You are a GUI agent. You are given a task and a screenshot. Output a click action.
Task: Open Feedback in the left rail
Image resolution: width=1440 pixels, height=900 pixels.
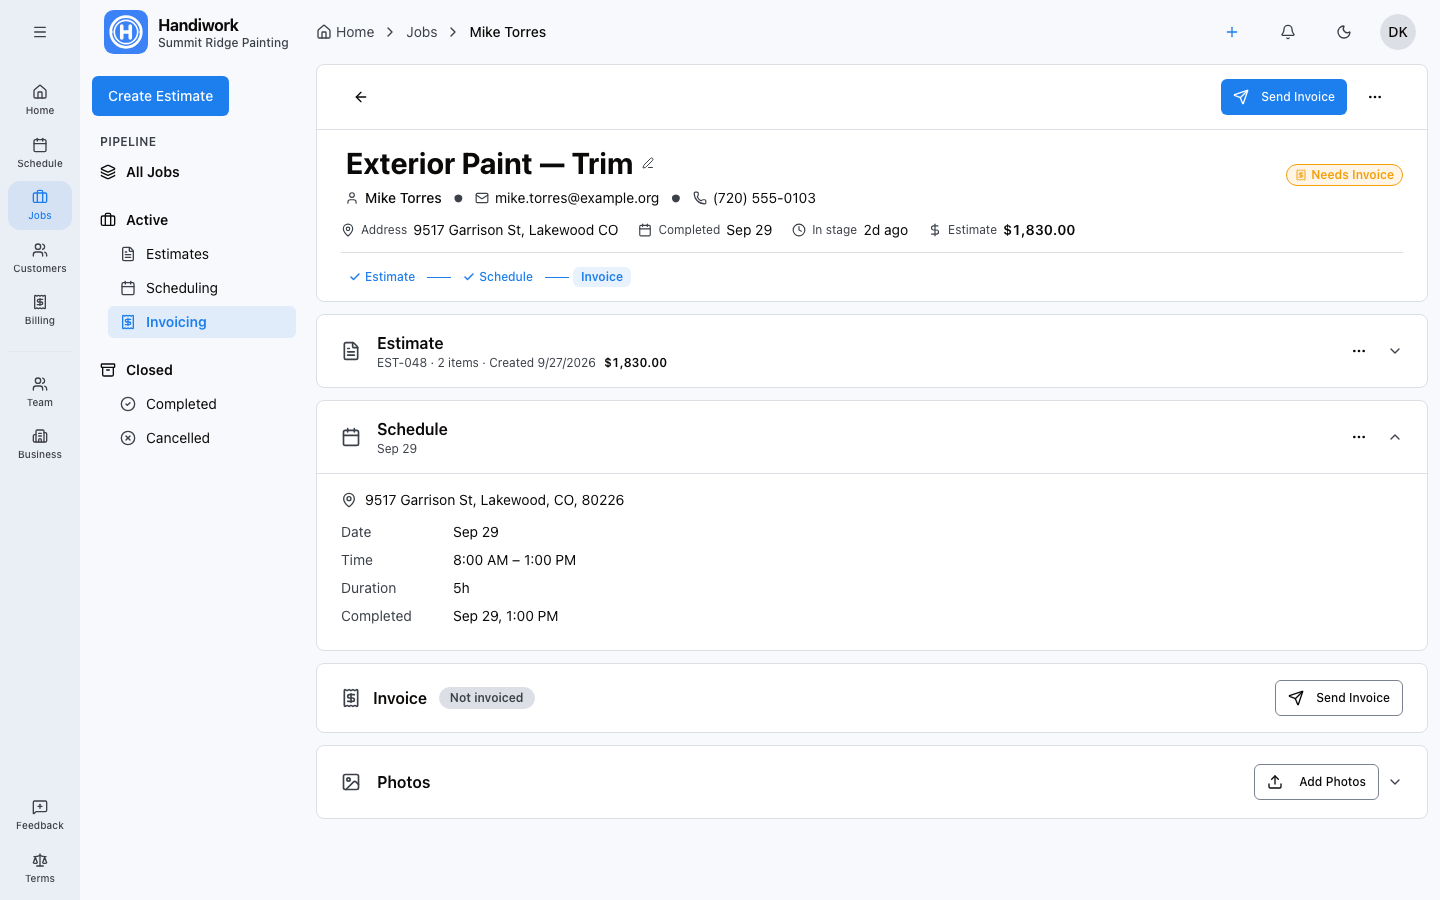pyautogui.click(x=40, y=814)
